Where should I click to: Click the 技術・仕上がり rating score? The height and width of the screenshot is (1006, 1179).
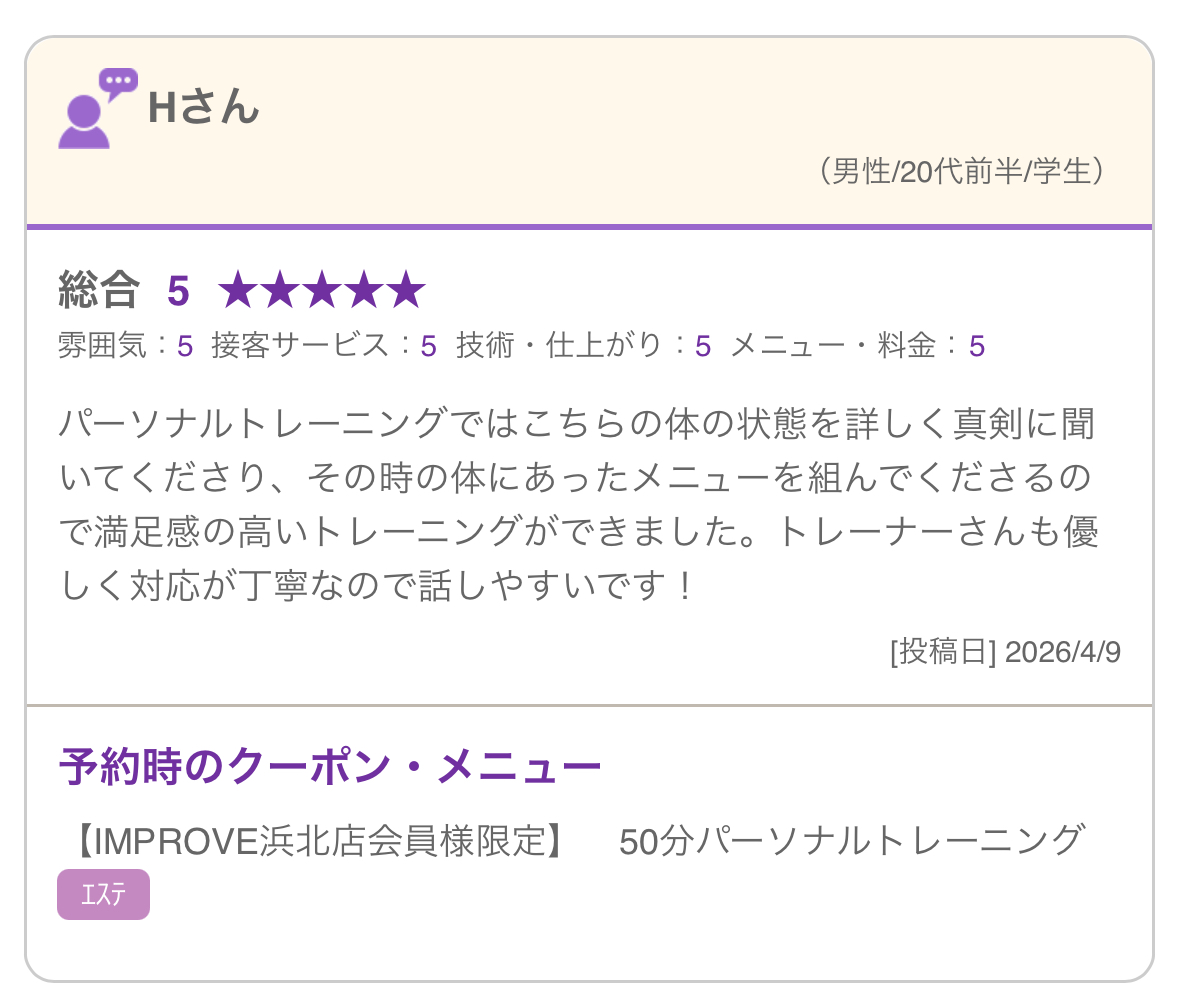pos(703,347)
